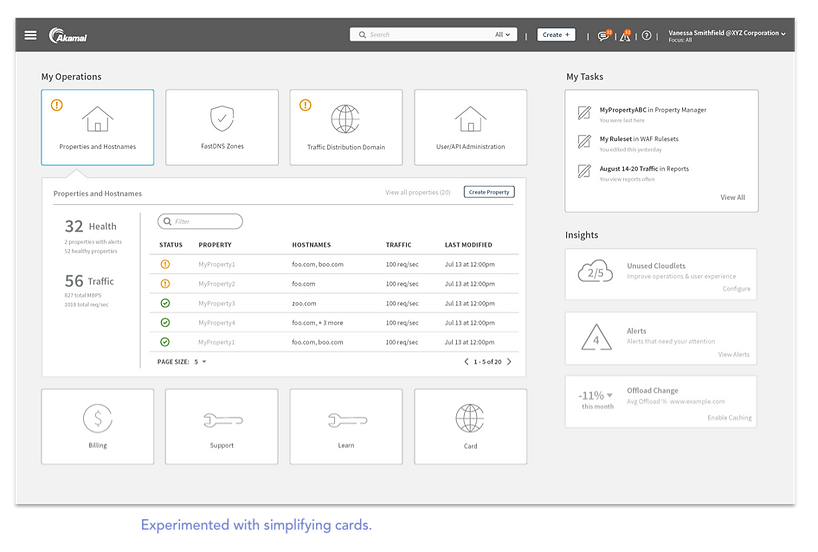The height and width of the screenshot is (552, 818).
Task: Click Configure on Unused Cloudlets insight
Action: tap(736, 289)
